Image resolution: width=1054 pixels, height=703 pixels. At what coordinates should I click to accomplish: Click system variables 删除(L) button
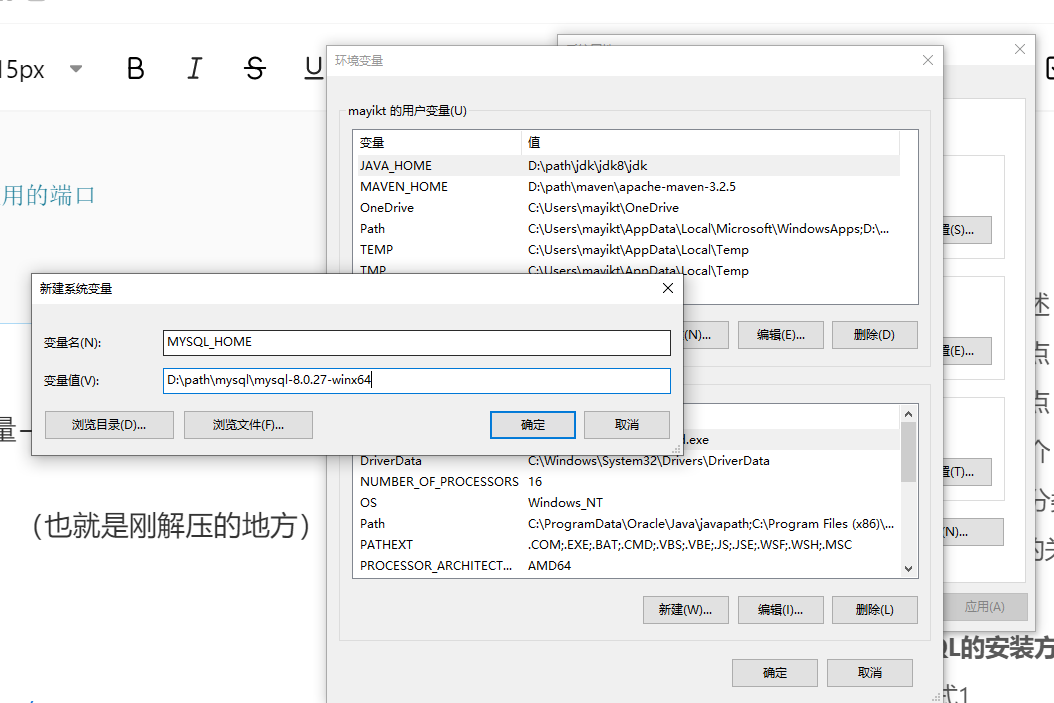[x=875, y=610]
